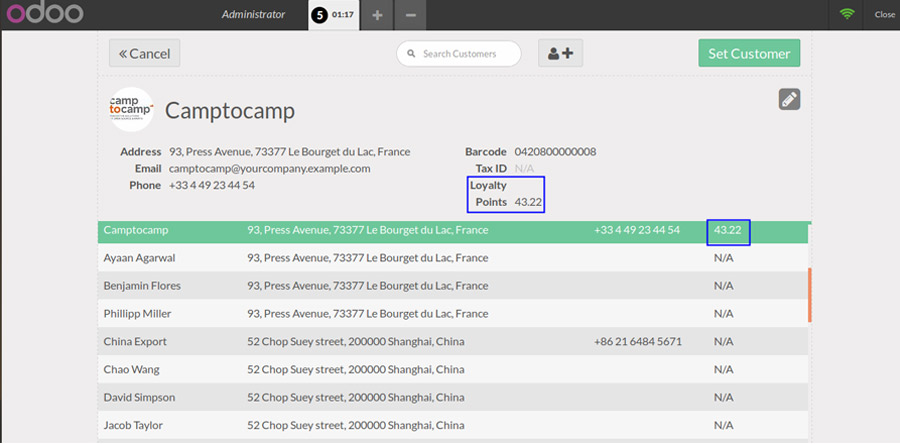900x444 pixels.
Task: Select order tab number 5
Action: (x=333, y=15)
